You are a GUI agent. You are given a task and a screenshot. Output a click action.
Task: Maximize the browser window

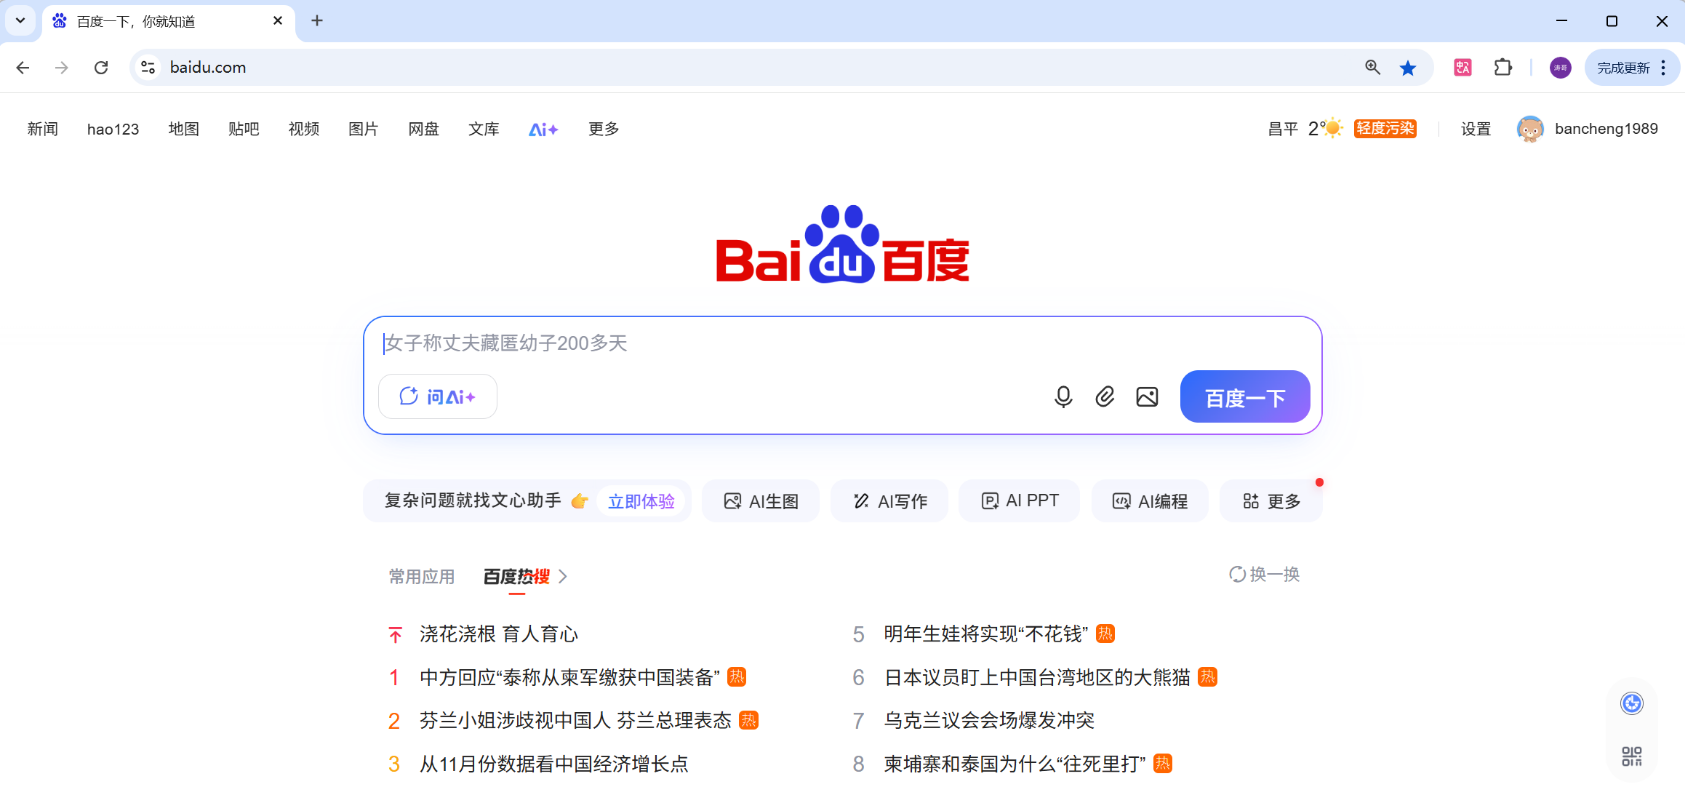point(1612,20)
